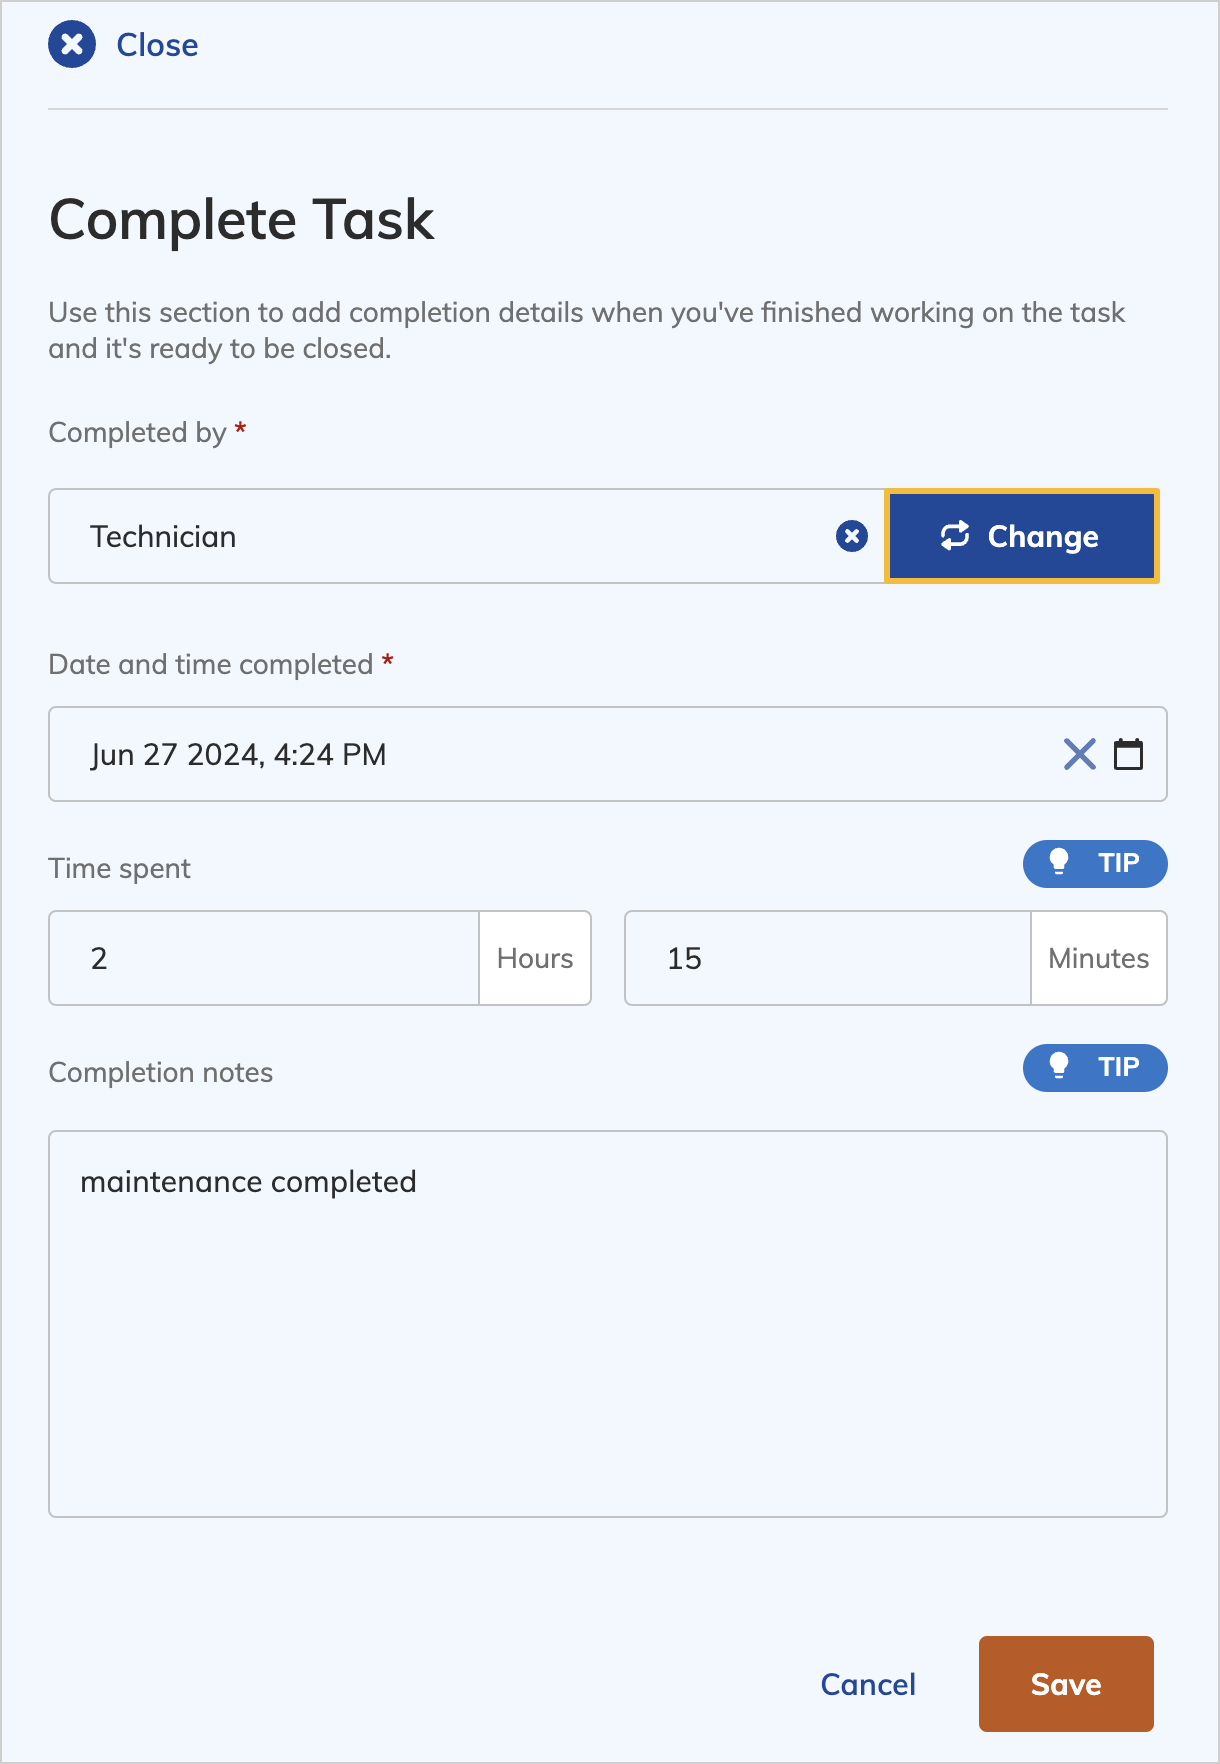
Task: Click the lightbulb icon in Time spent TIP
Action: [x=1059, y=862]
